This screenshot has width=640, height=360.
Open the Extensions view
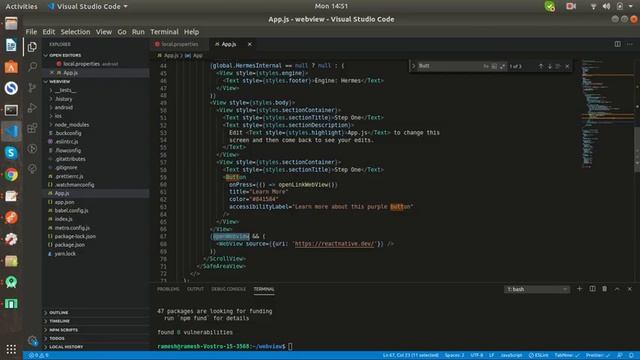tap(32, 128)
